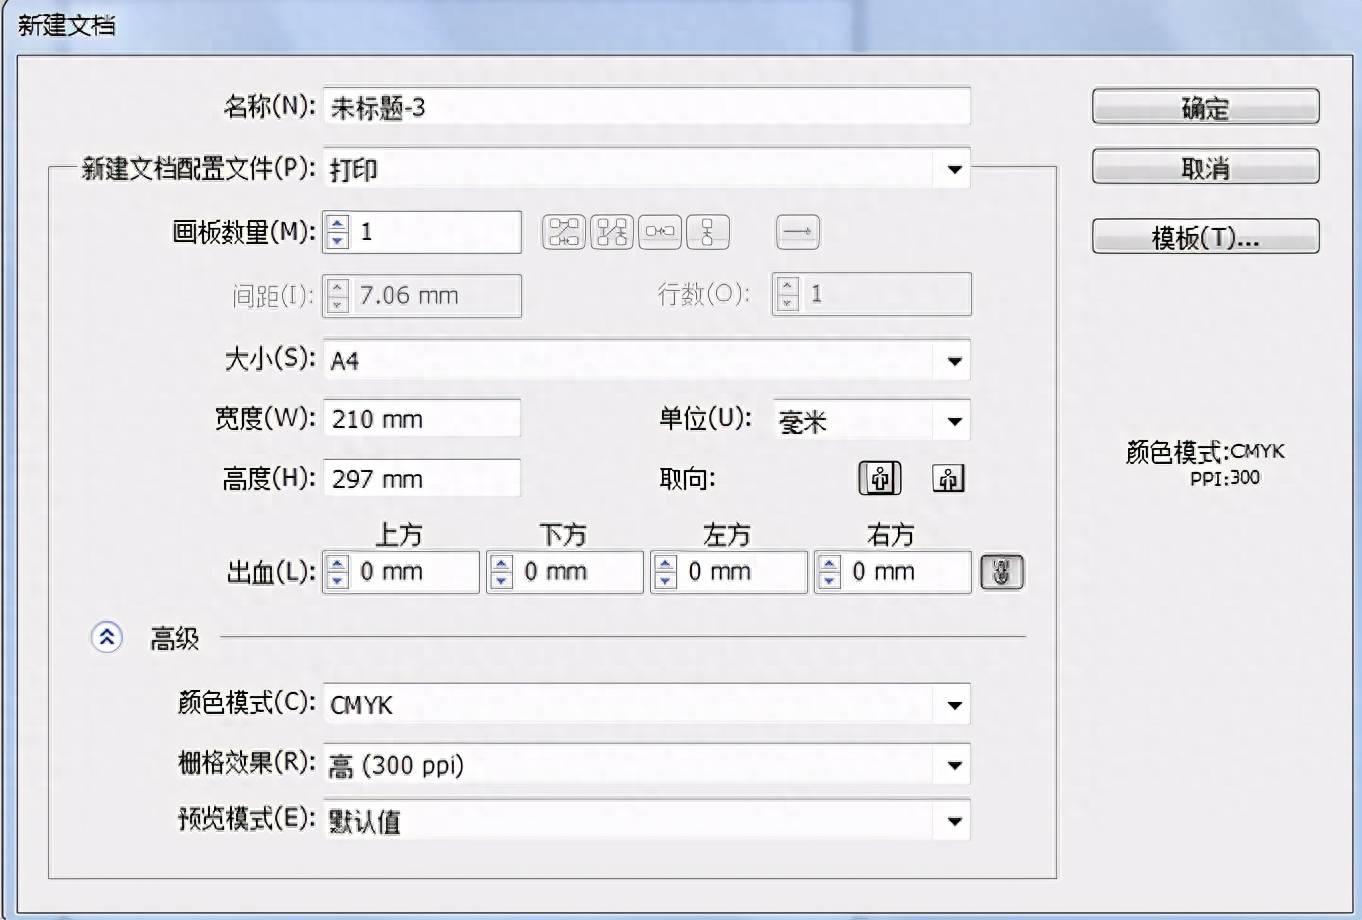Screen dimensions: 1362x920
Task: Toggle the bleed link chain icon
Action: point(1002,572)
